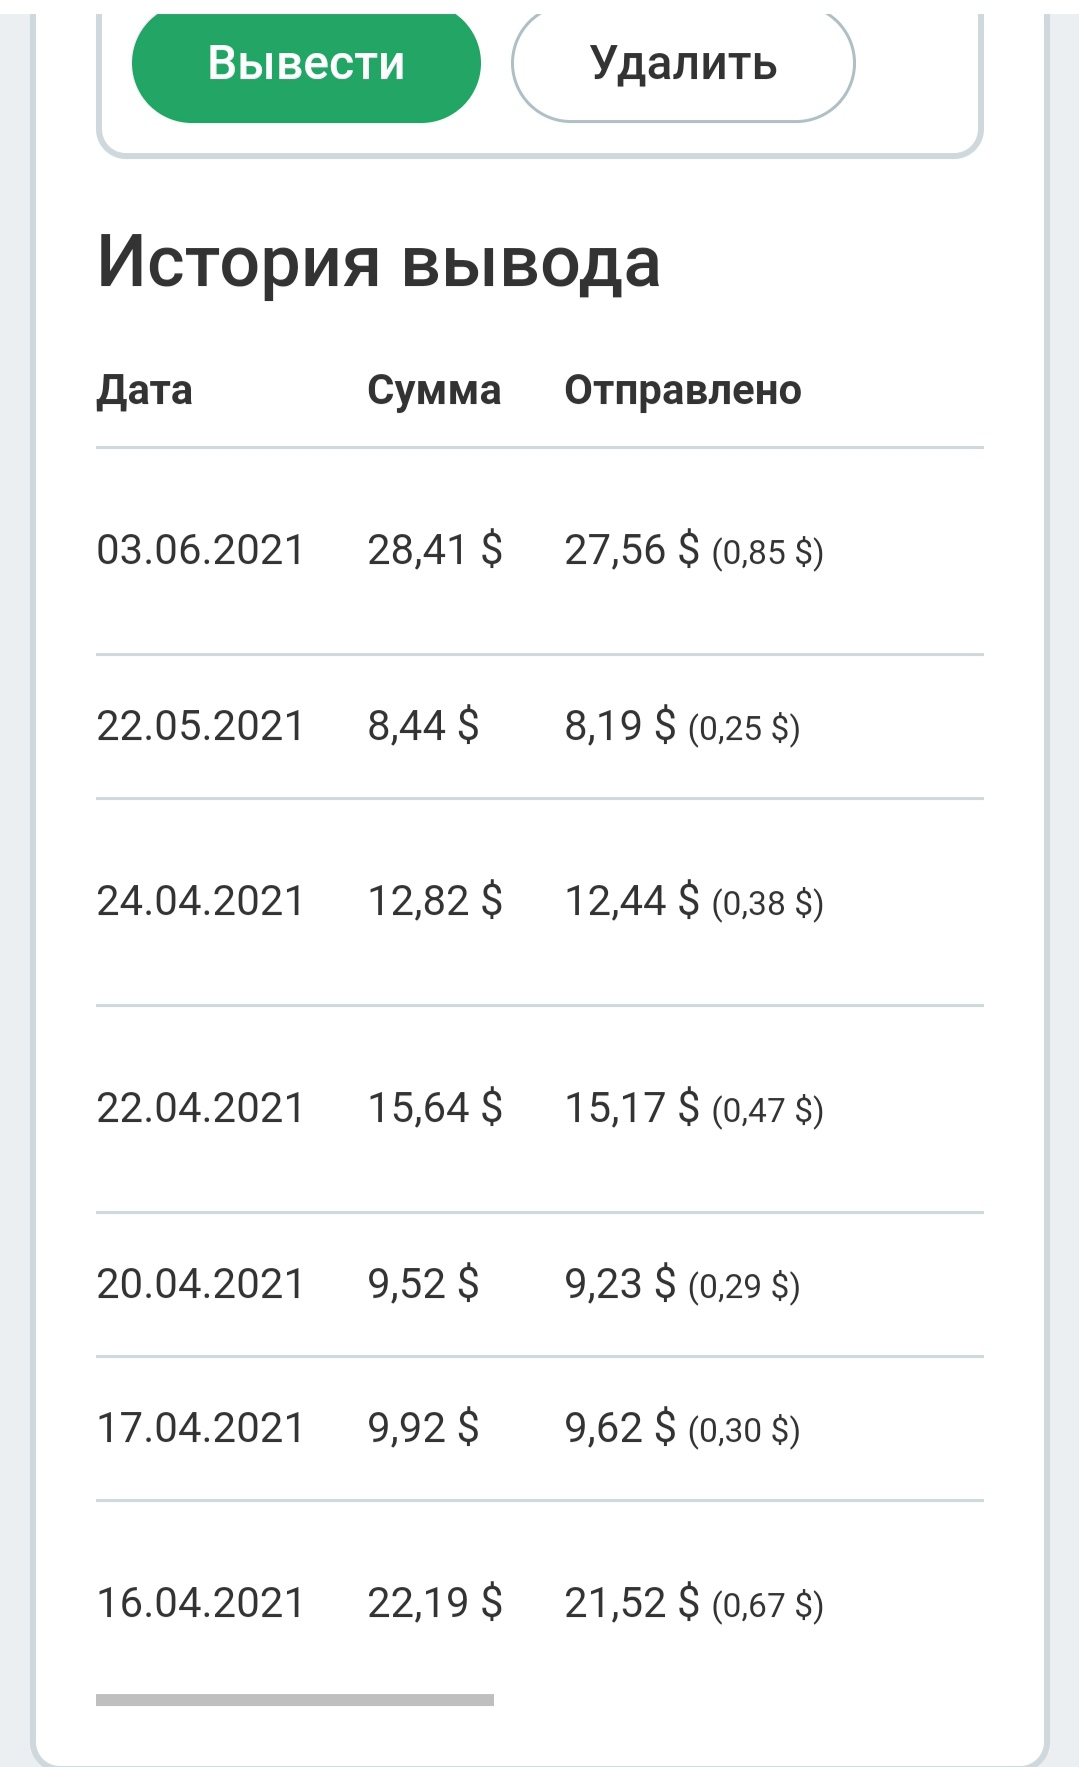Click the 9,92 $ amount

(x=423, y=1428)
